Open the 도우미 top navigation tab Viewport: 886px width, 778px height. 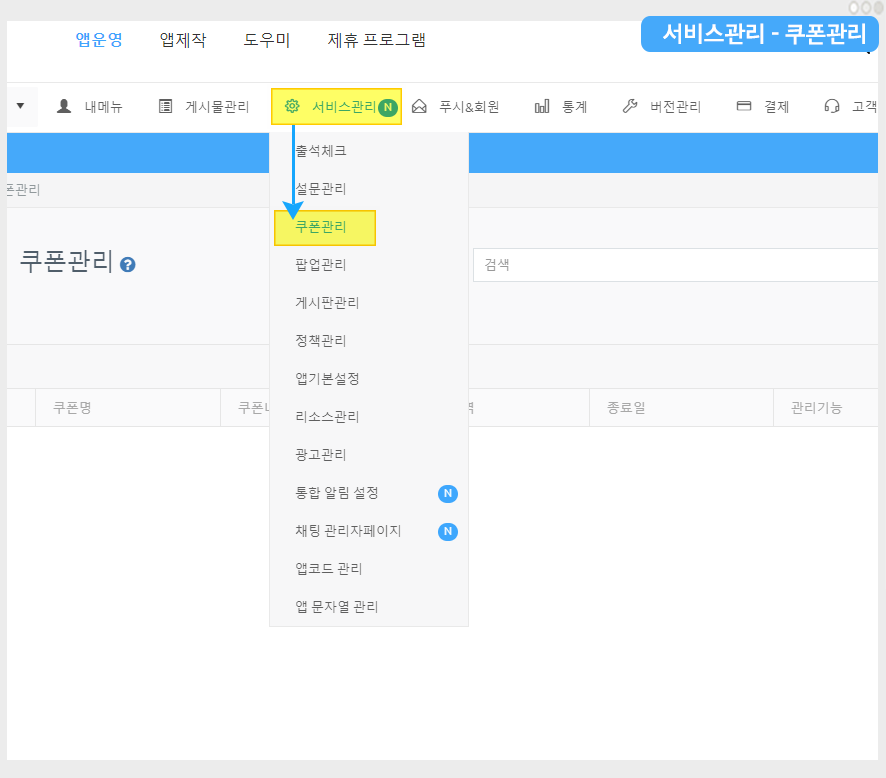coord(267,40)
